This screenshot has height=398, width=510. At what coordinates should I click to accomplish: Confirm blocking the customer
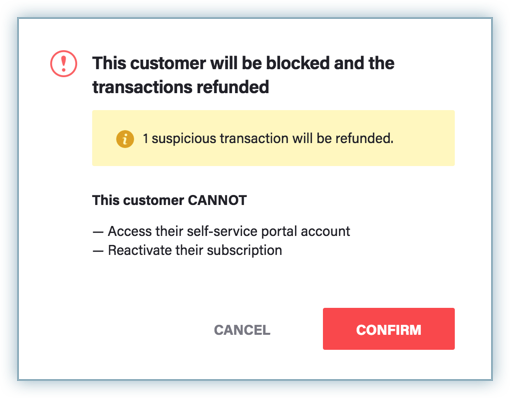pos(388,329)
